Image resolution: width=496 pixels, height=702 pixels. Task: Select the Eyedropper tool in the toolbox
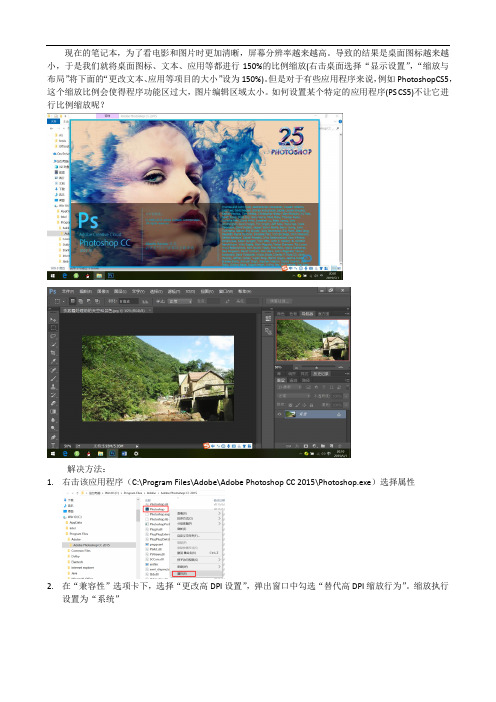(53, 361)
